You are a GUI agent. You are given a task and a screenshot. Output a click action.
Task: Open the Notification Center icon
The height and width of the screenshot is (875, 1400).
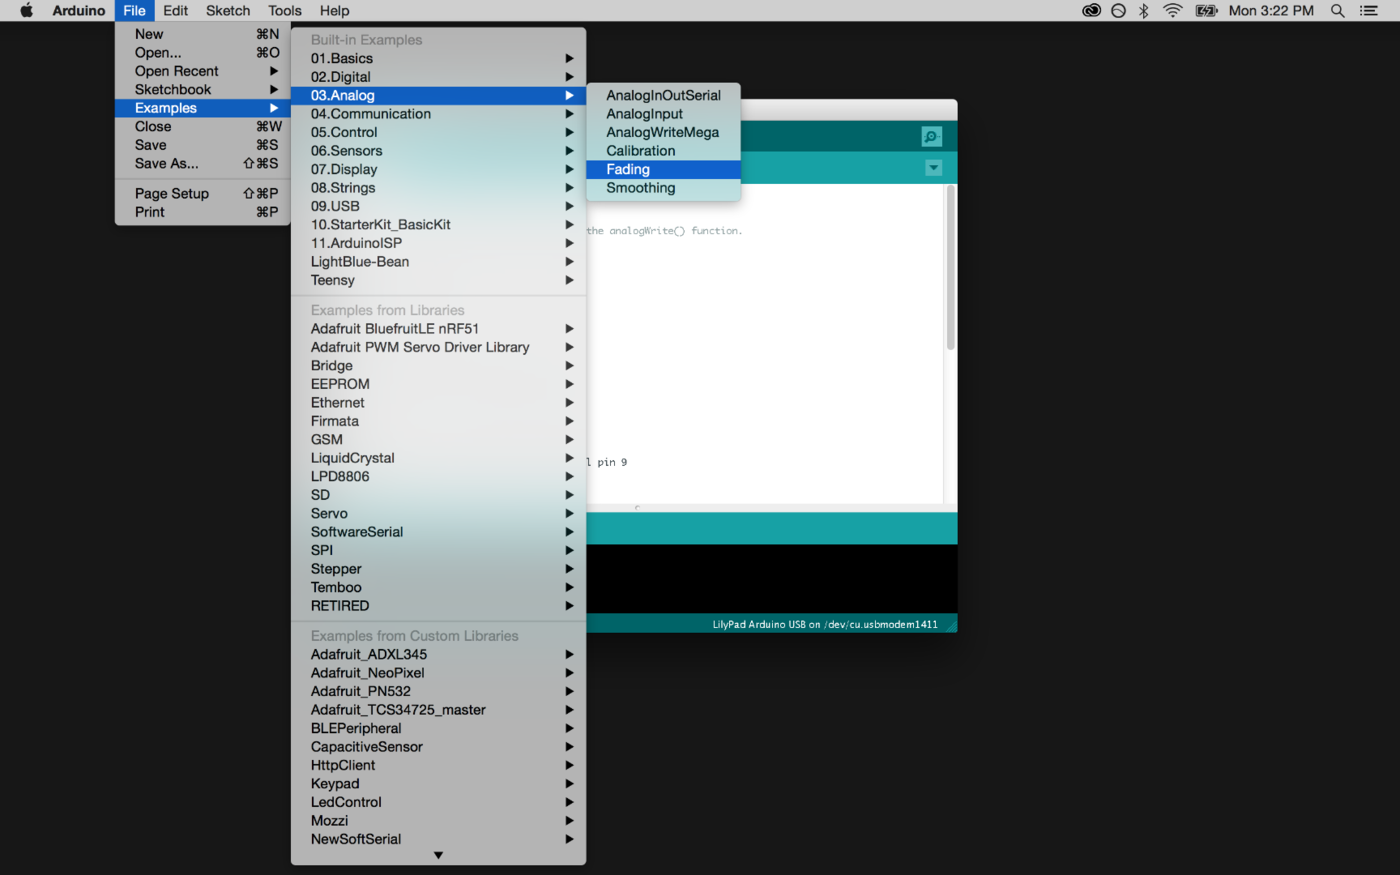1369,10
